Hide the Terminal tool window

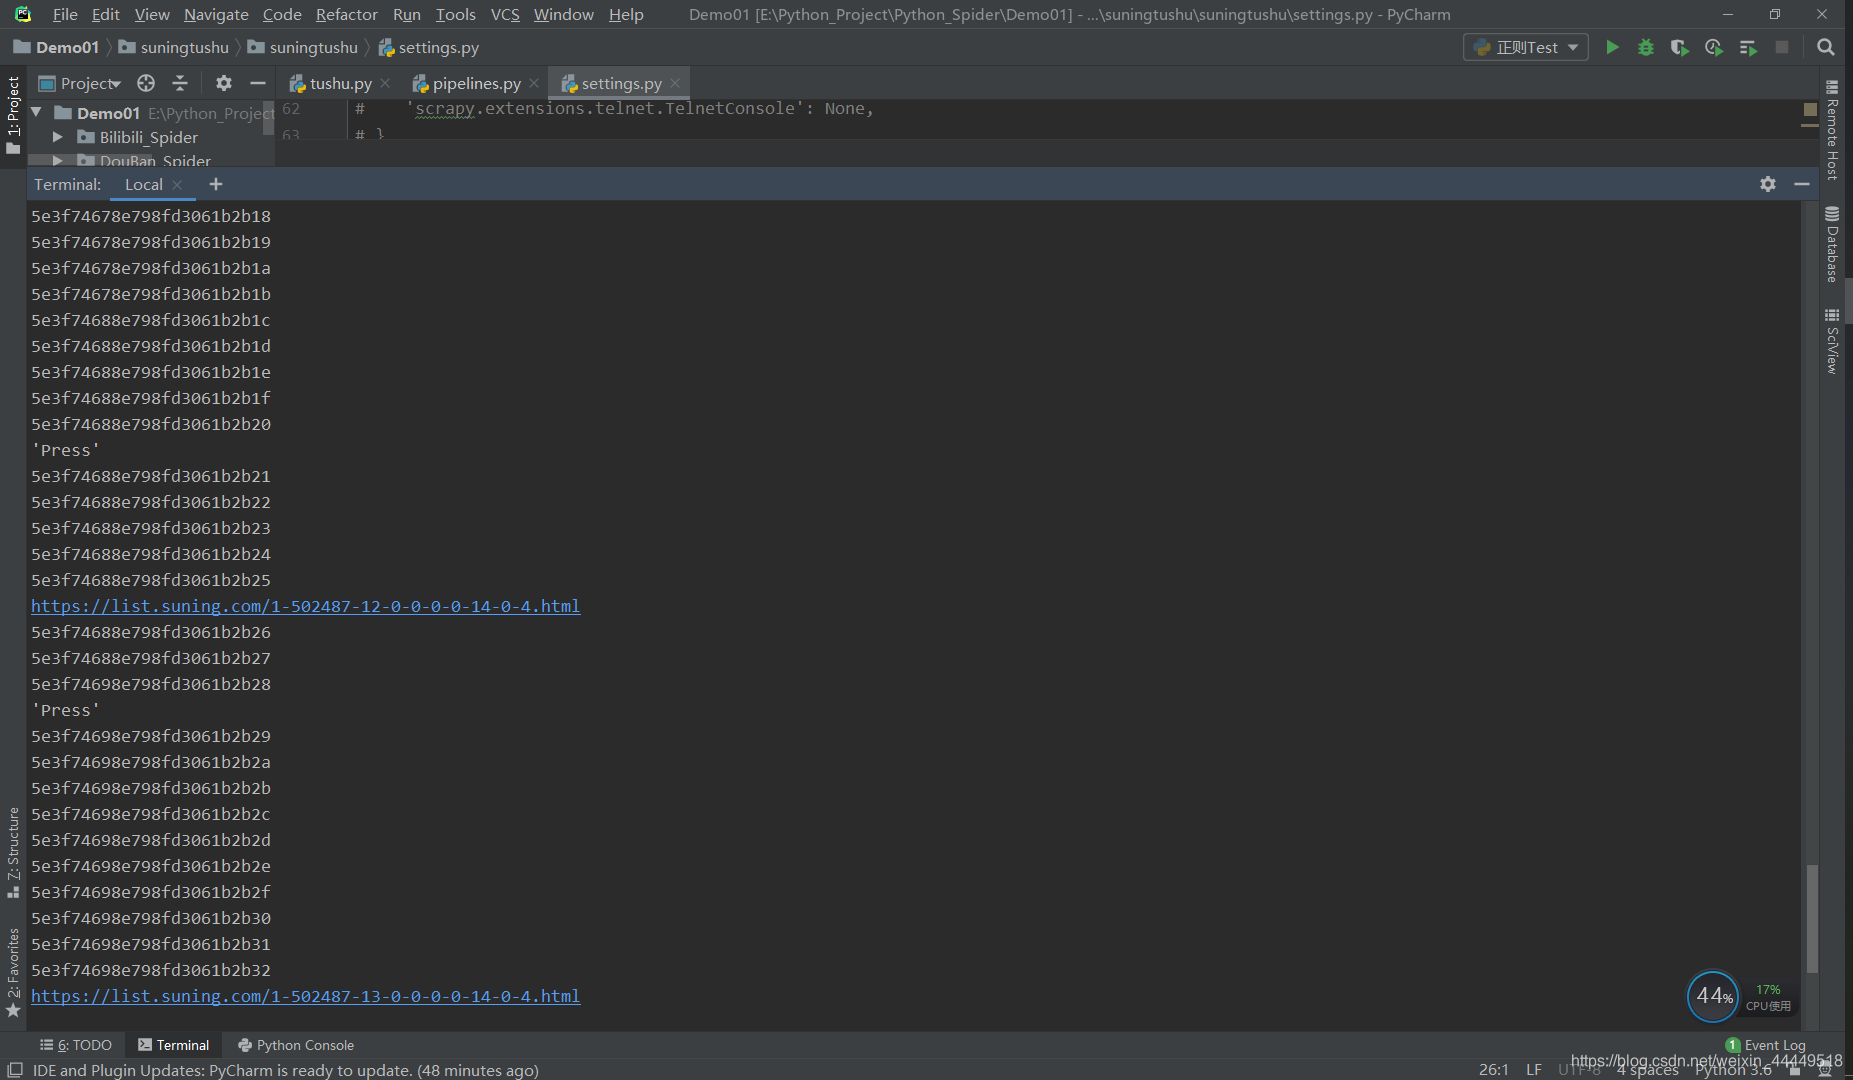coord(1802,184)
